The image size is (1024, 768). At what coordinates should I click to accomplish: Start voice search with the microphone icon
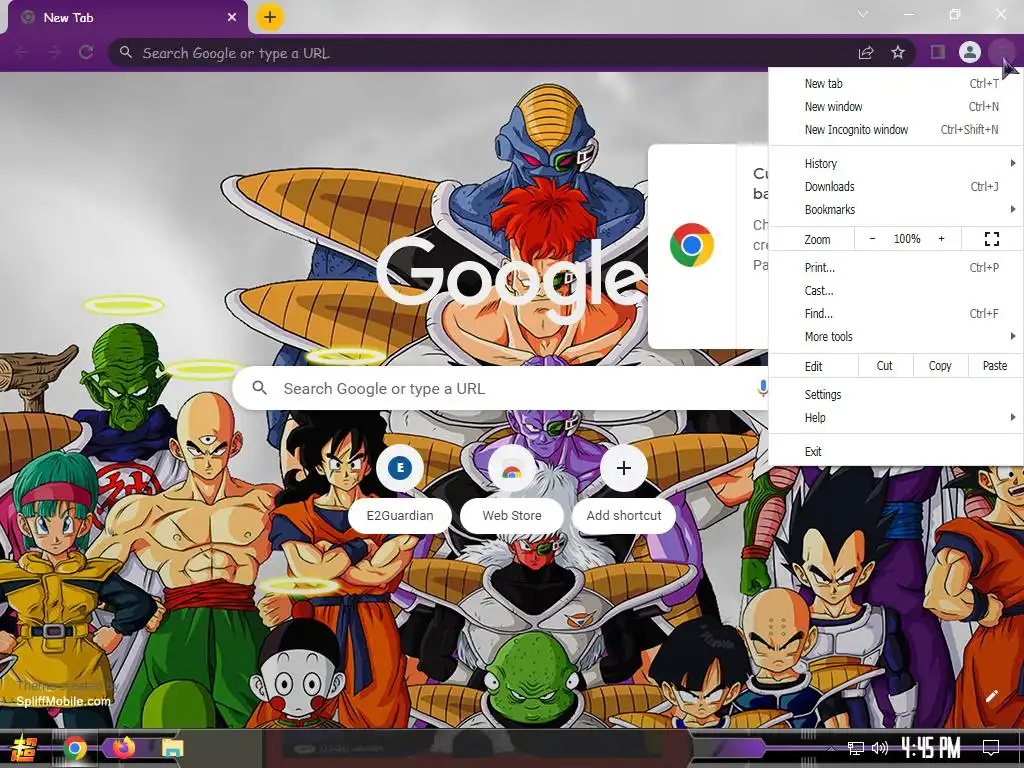tap(761, 389)
